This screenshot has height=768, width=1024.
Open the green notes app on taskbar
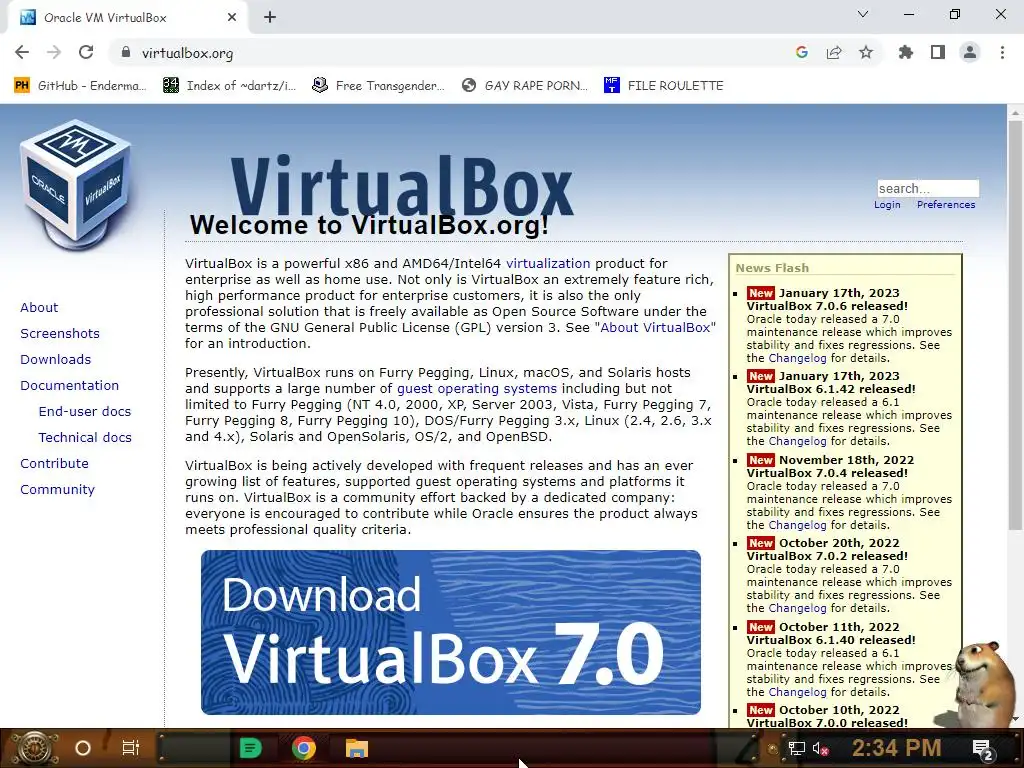(251, 748)
